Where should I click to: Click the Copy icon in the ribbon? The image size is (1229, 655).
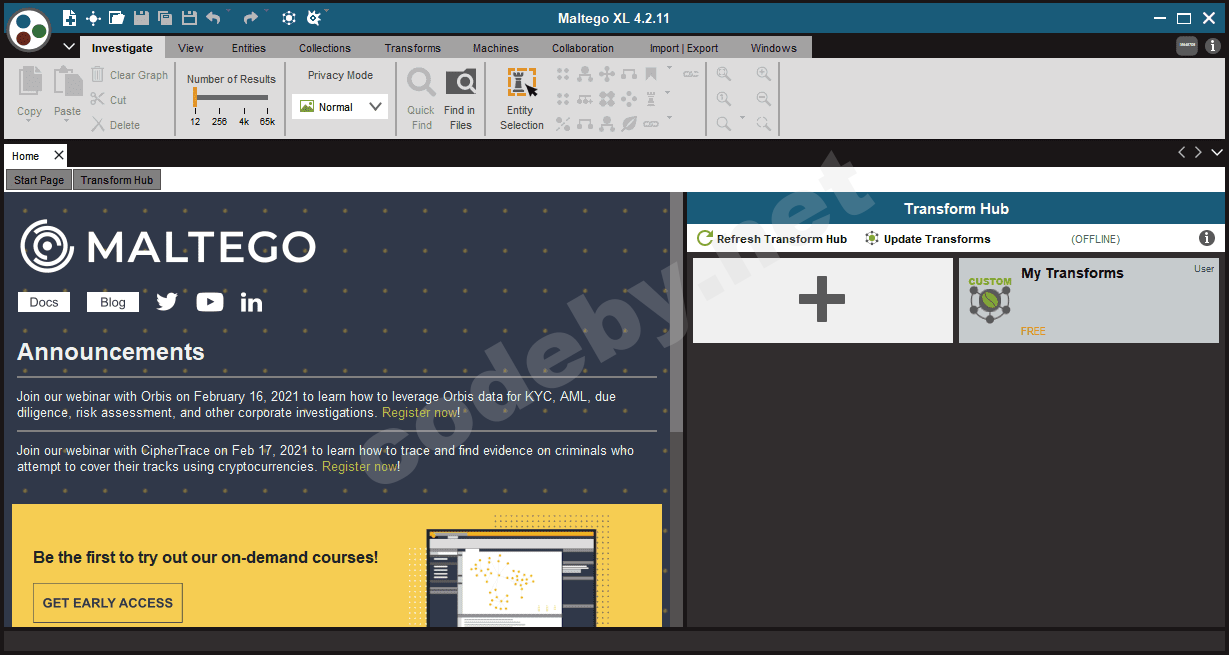30,83
